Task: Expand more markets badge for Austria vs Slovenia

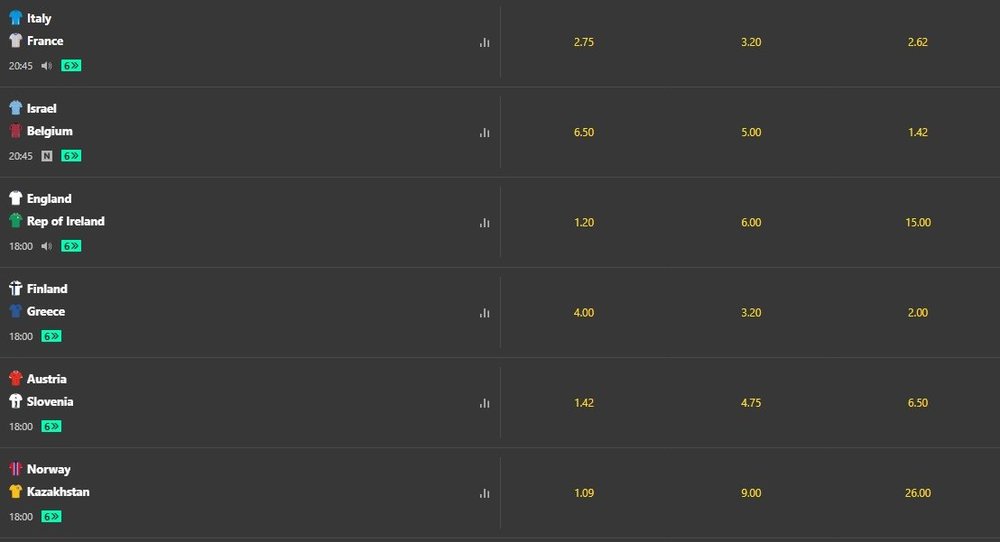Action: point(51,426)
